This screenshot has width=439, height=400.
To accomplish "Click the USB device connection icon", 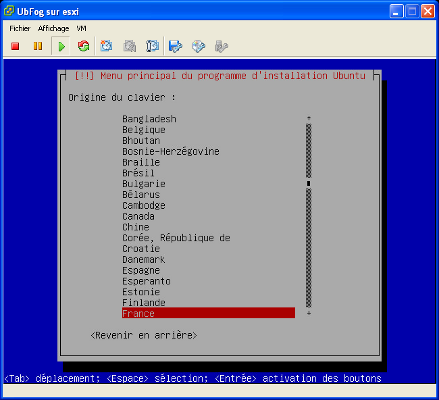I will pyautogui.click(x=221, y=46).
